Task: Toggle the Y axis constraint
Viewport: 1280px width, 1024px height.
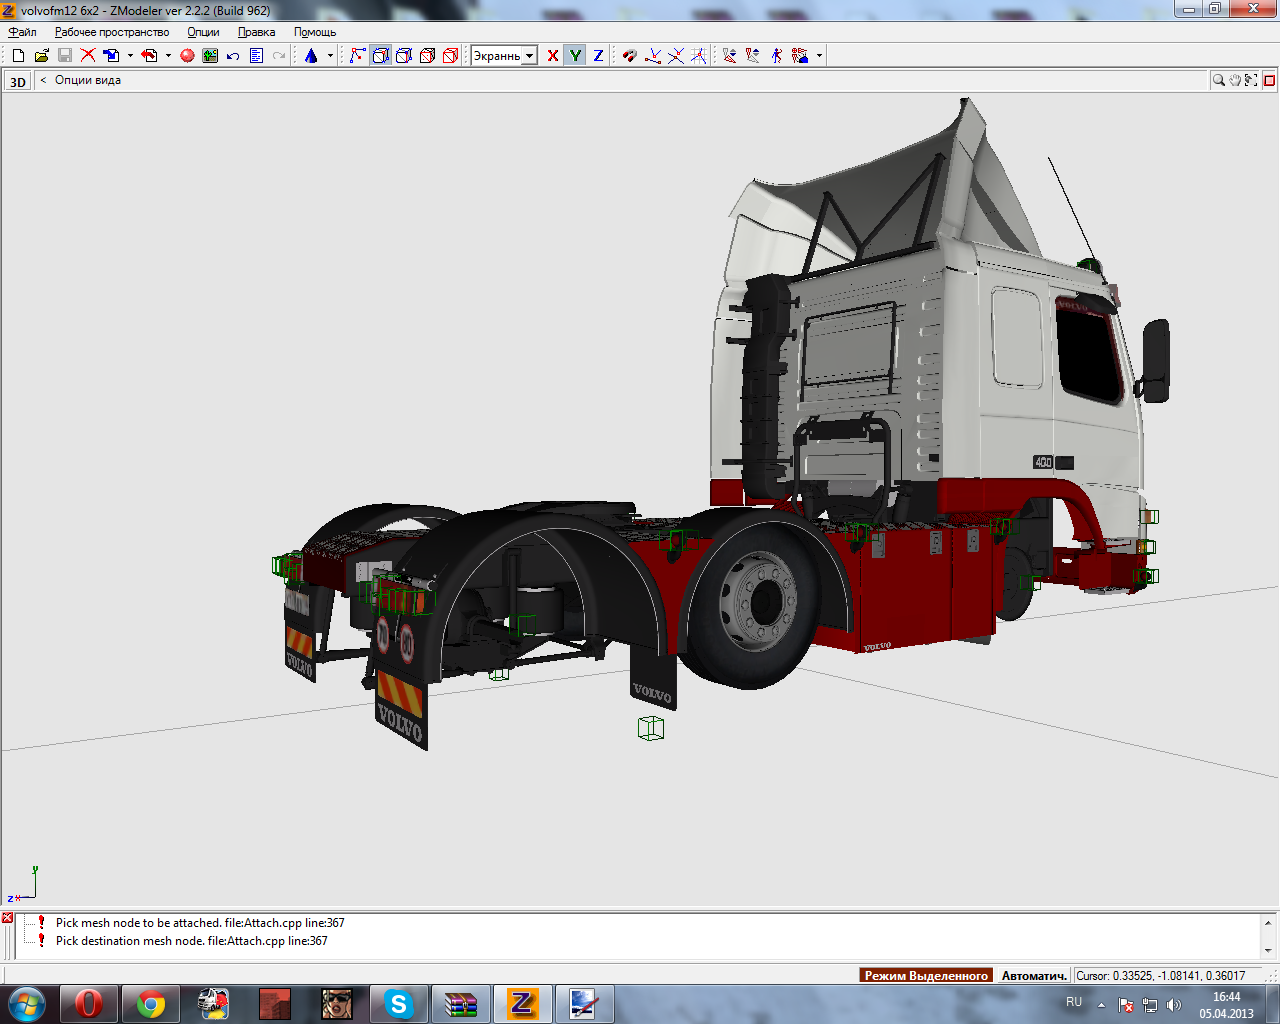Action: (x=575, y=56)
